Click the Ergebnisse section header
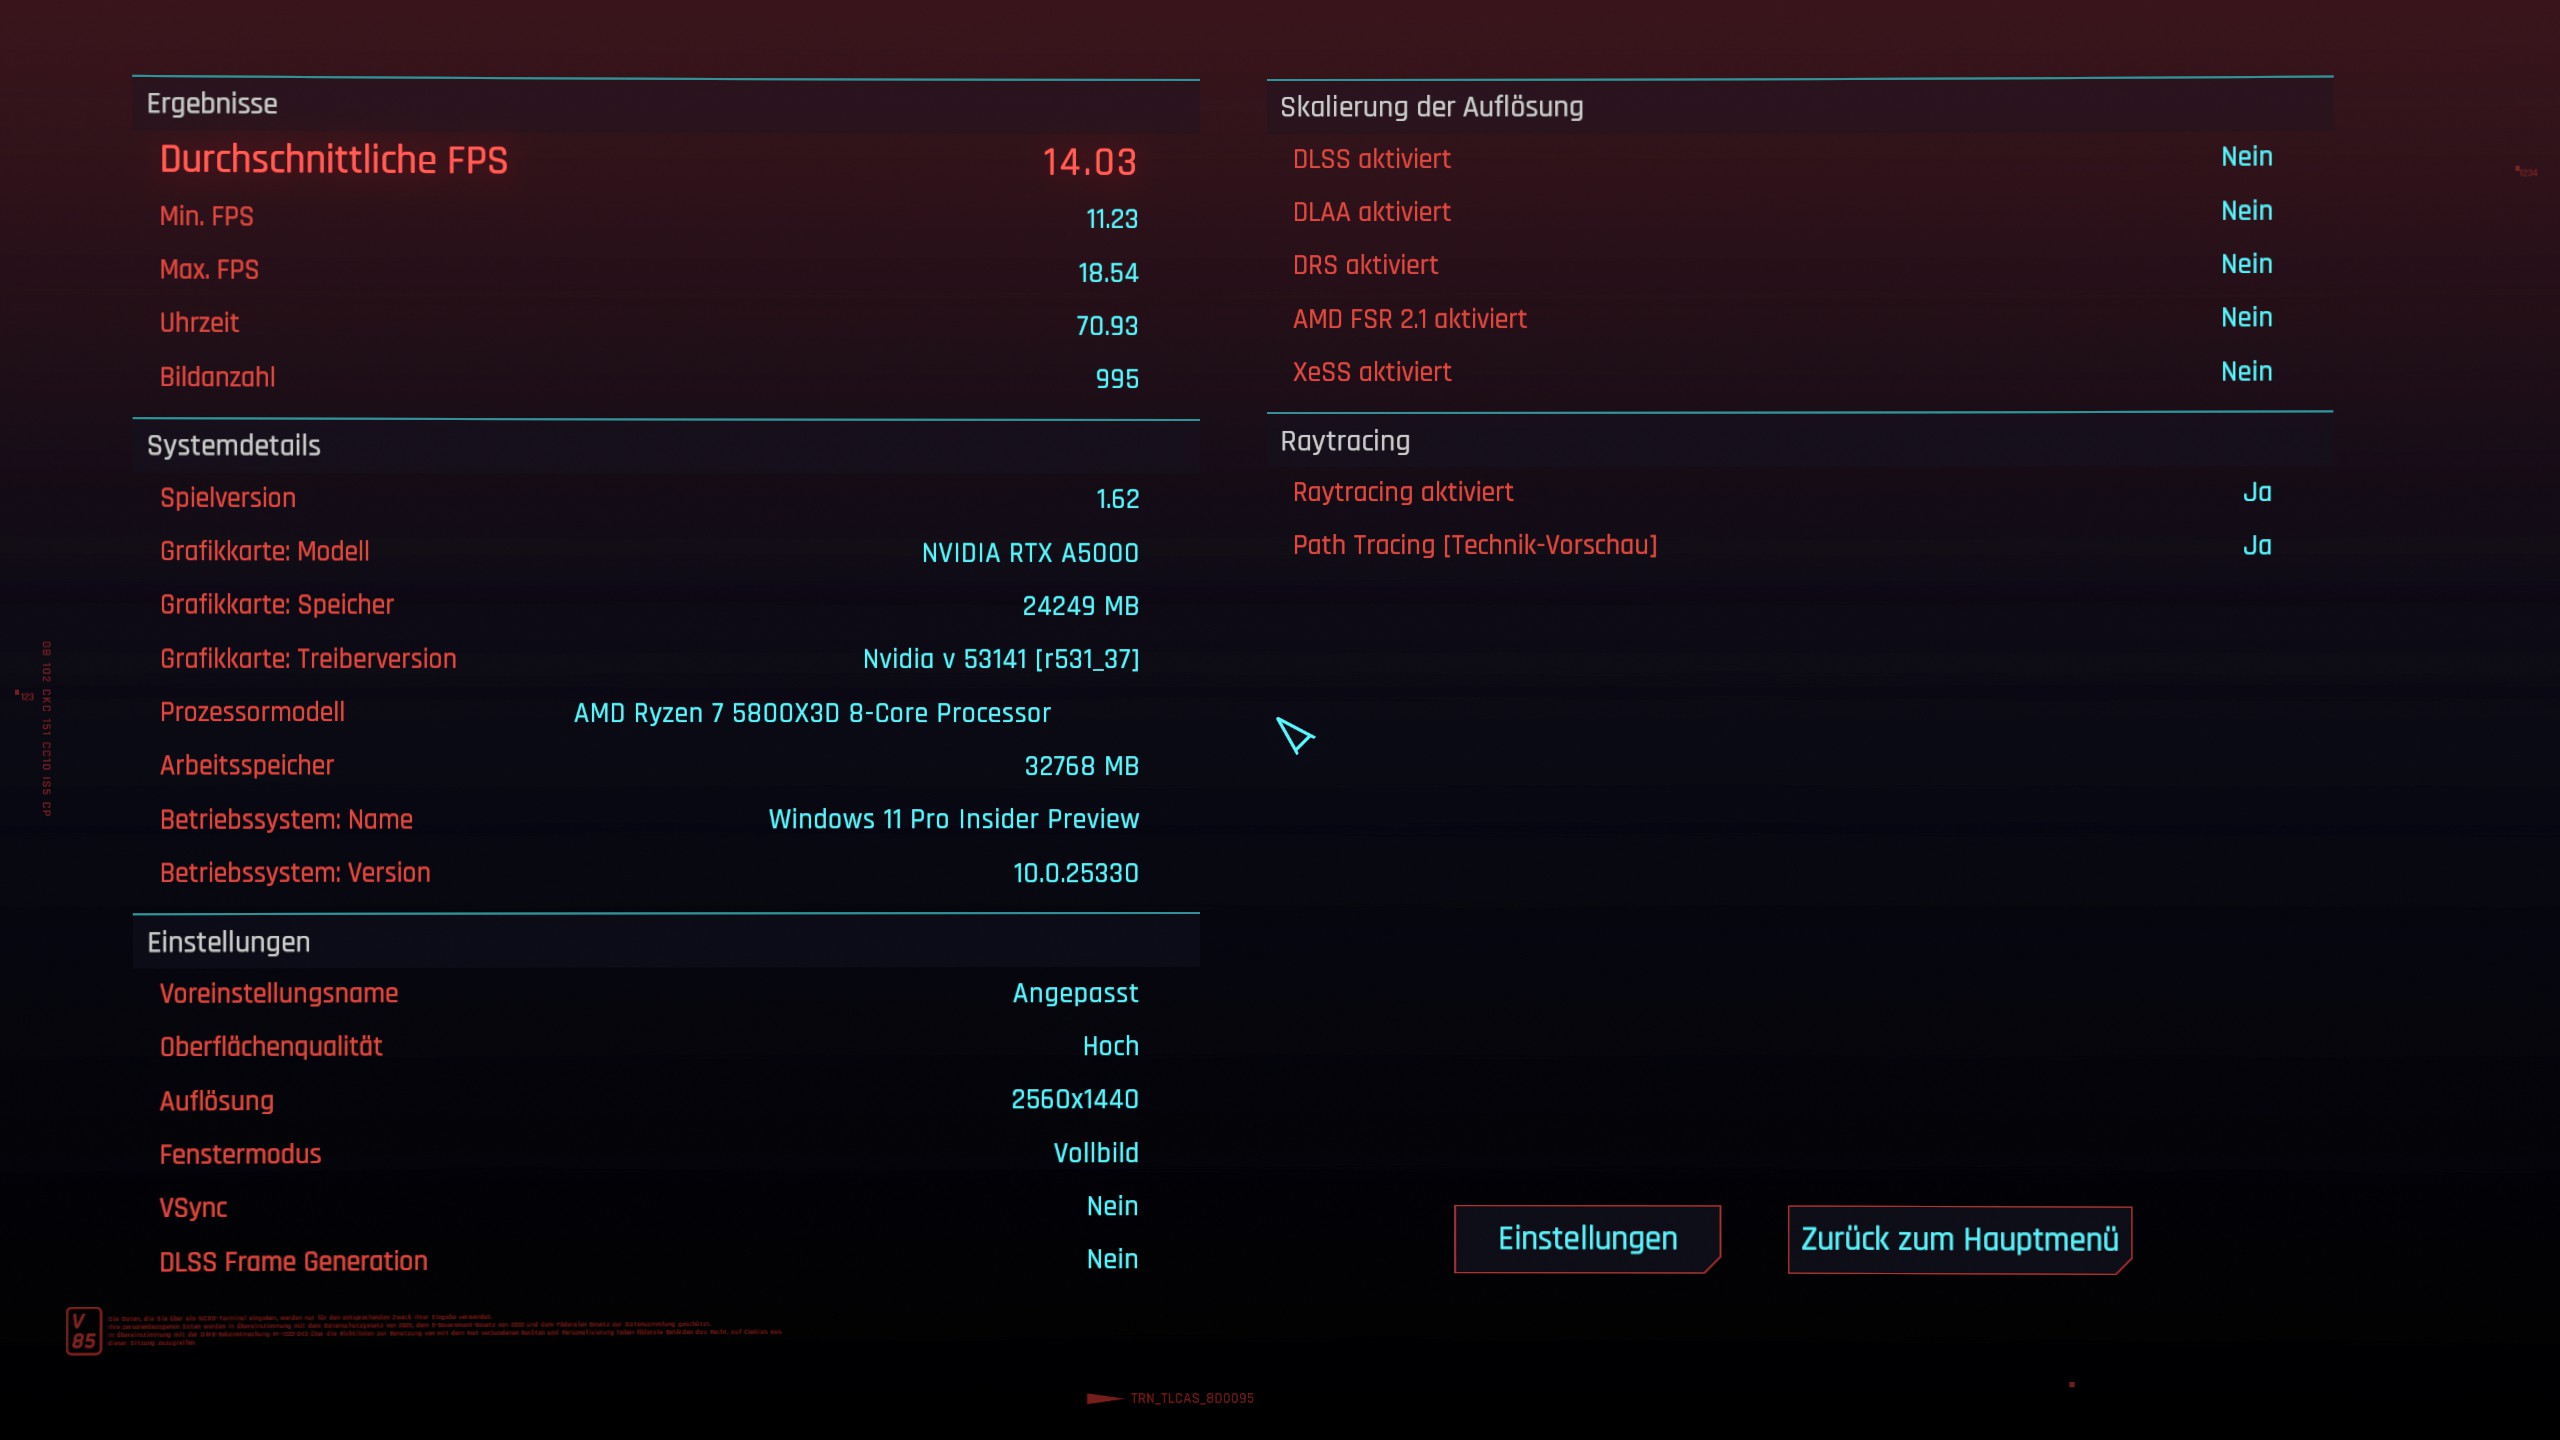Viewport: 2560px width, 1440px height. point(212,104)
